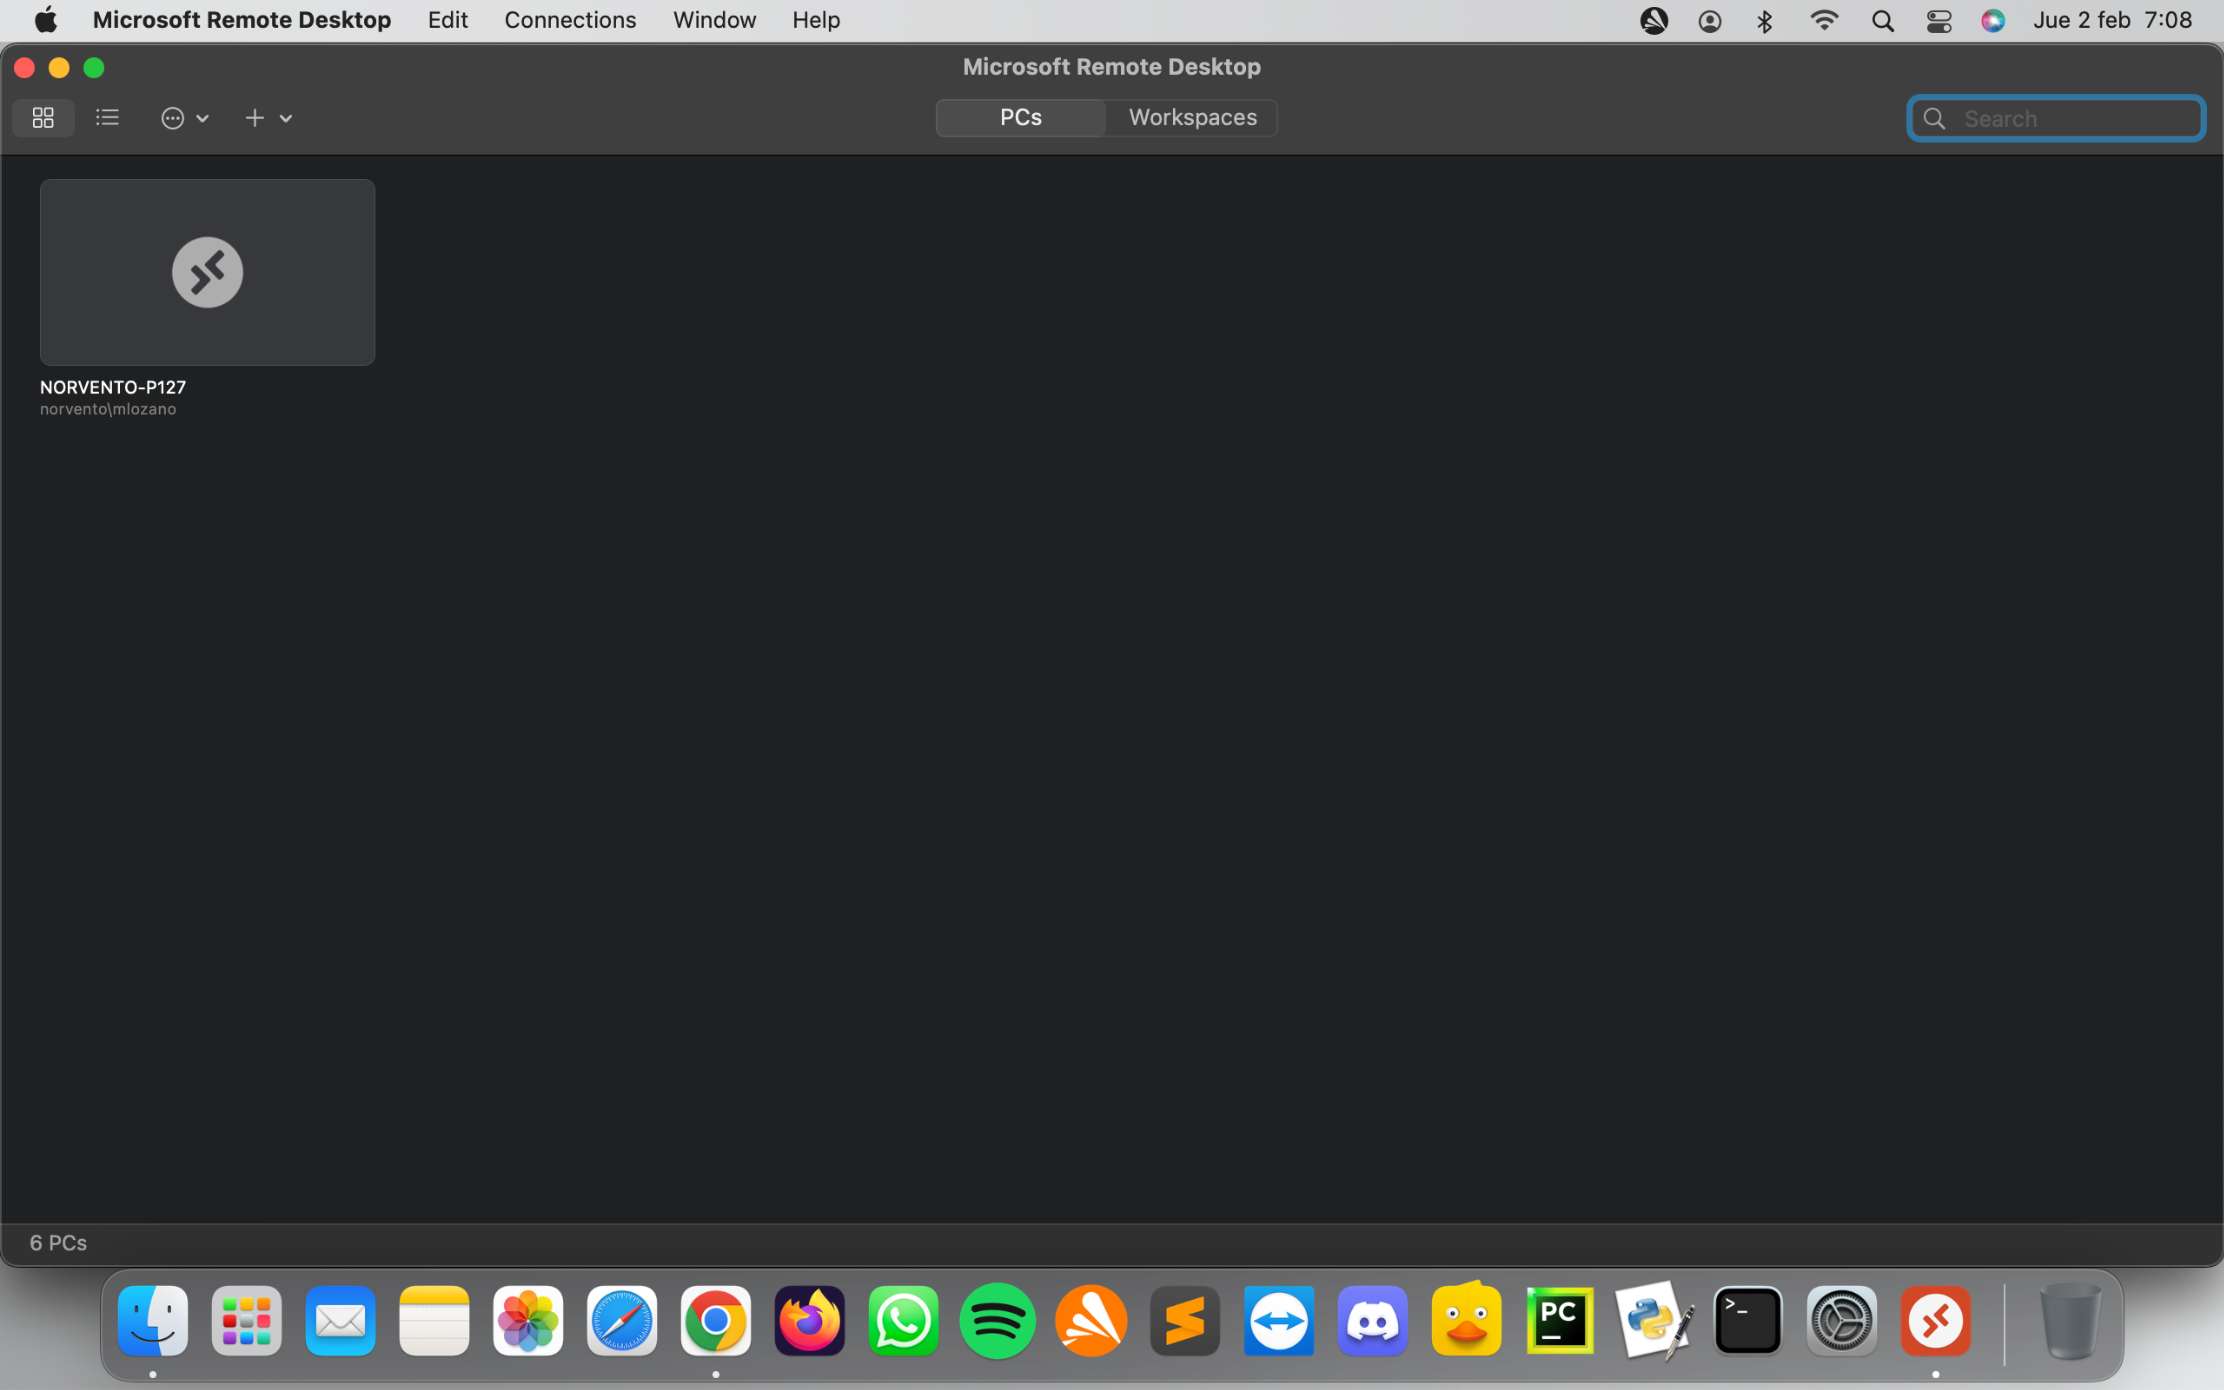Open the Apple menu

[x=45, y=20]
